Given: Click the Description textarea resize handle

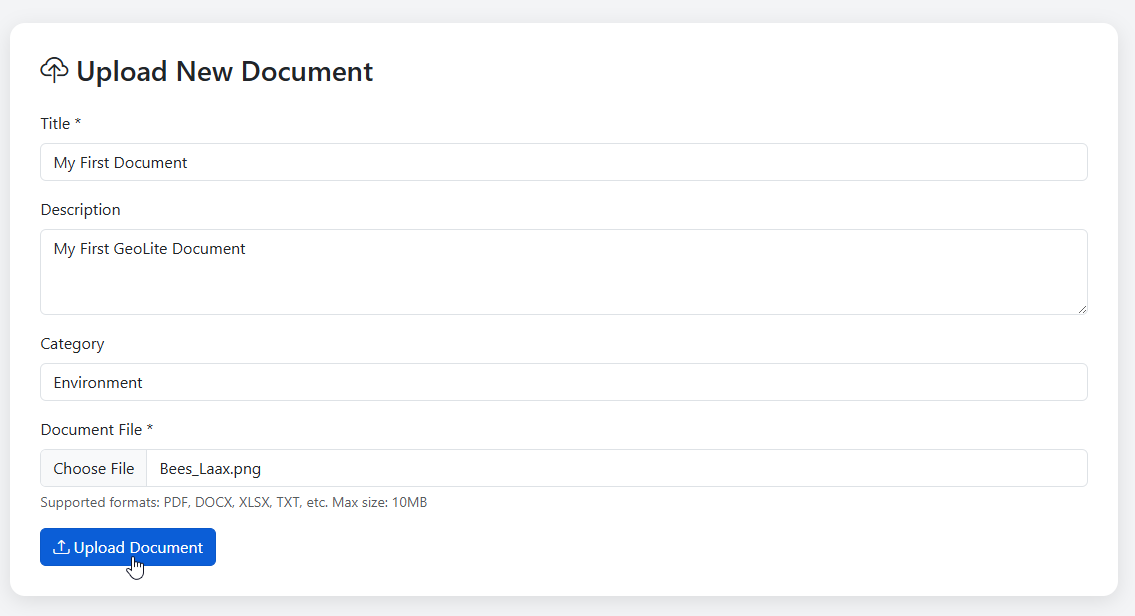Looking at the screenshot, I should pos(1081,308).
